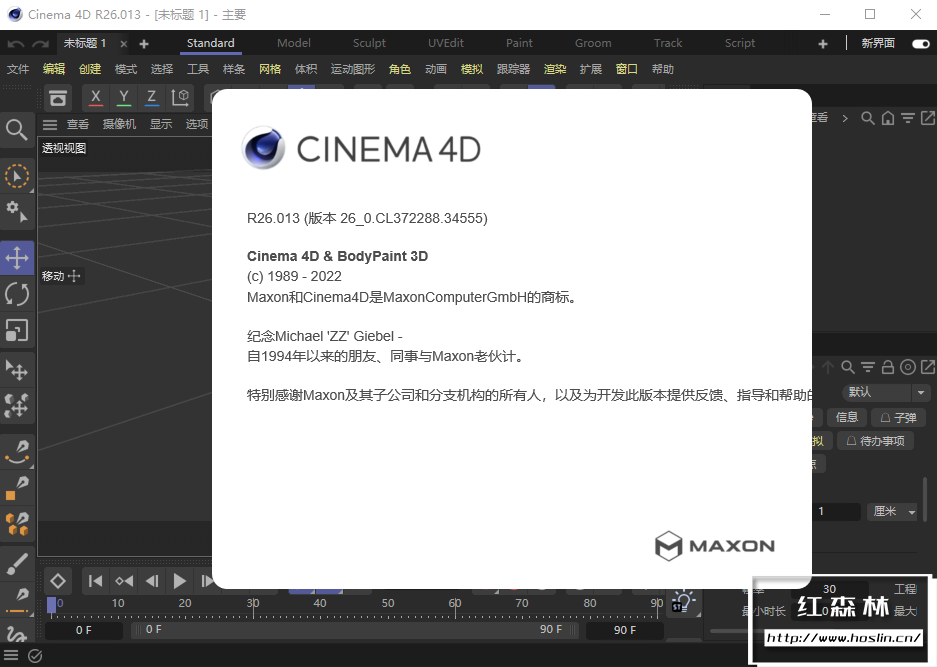Screen dimensions: 937x667
Task: Click the home icon in object manager
Action: (x=888, y=118)
